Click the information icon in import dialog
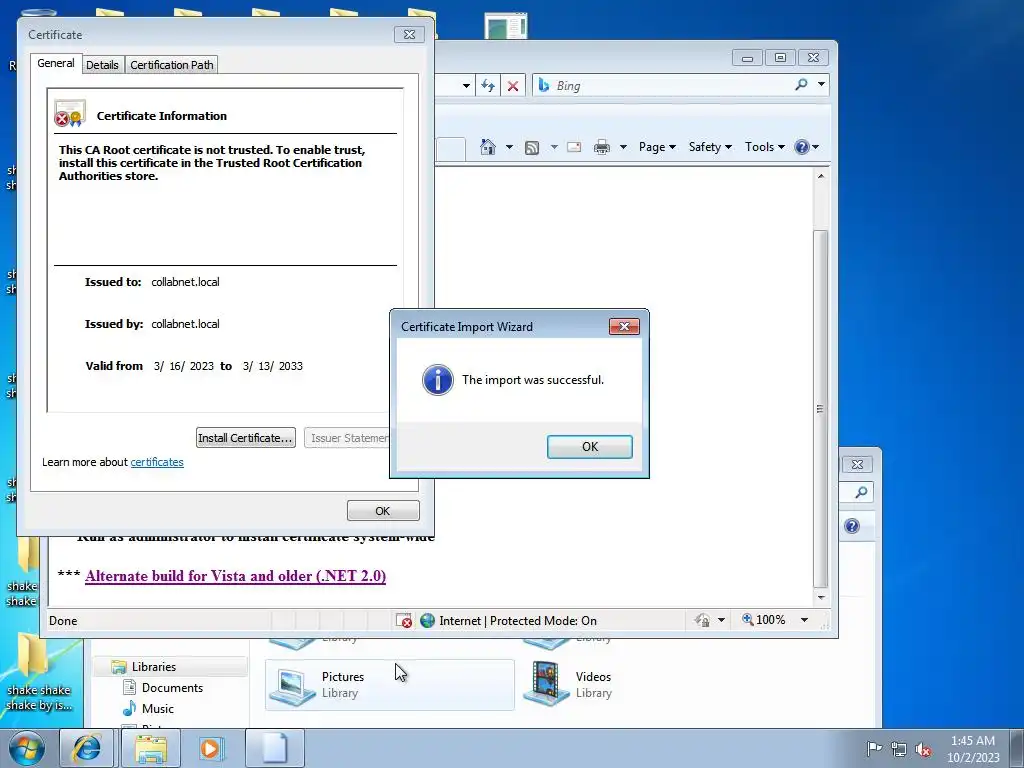The width and height of the screenshot is (1024, 768). point(438,380)
